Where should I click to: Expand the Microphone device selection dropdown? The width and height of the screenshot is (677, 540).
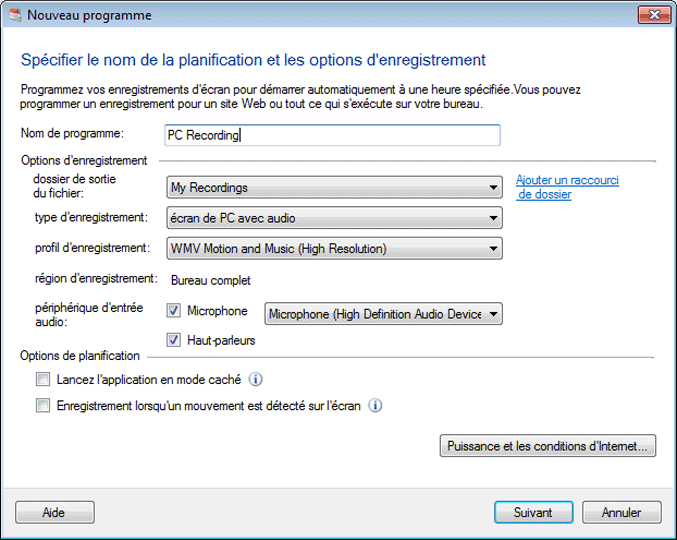click(x=383, y=314)
